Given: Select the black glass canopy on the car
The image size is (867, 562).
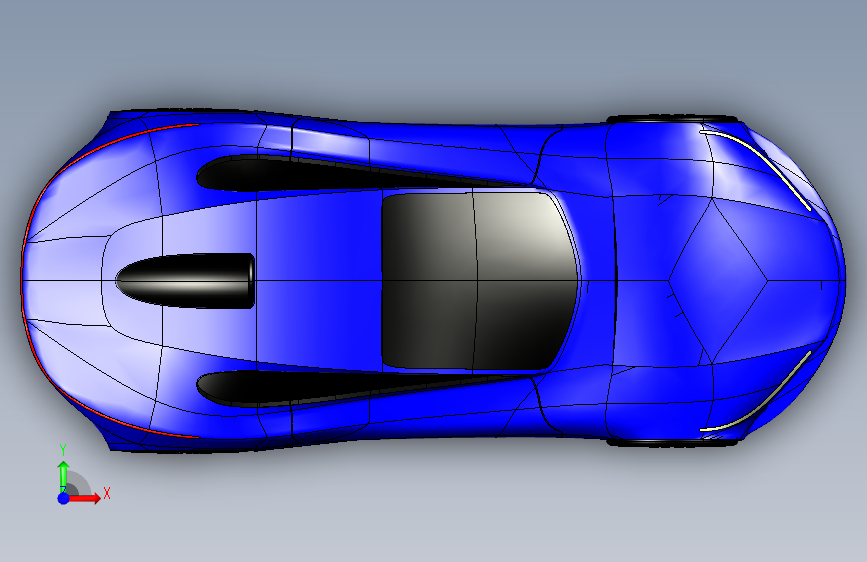Looking at the screenshot, I should pyautogui.click(x=479, y=280).
